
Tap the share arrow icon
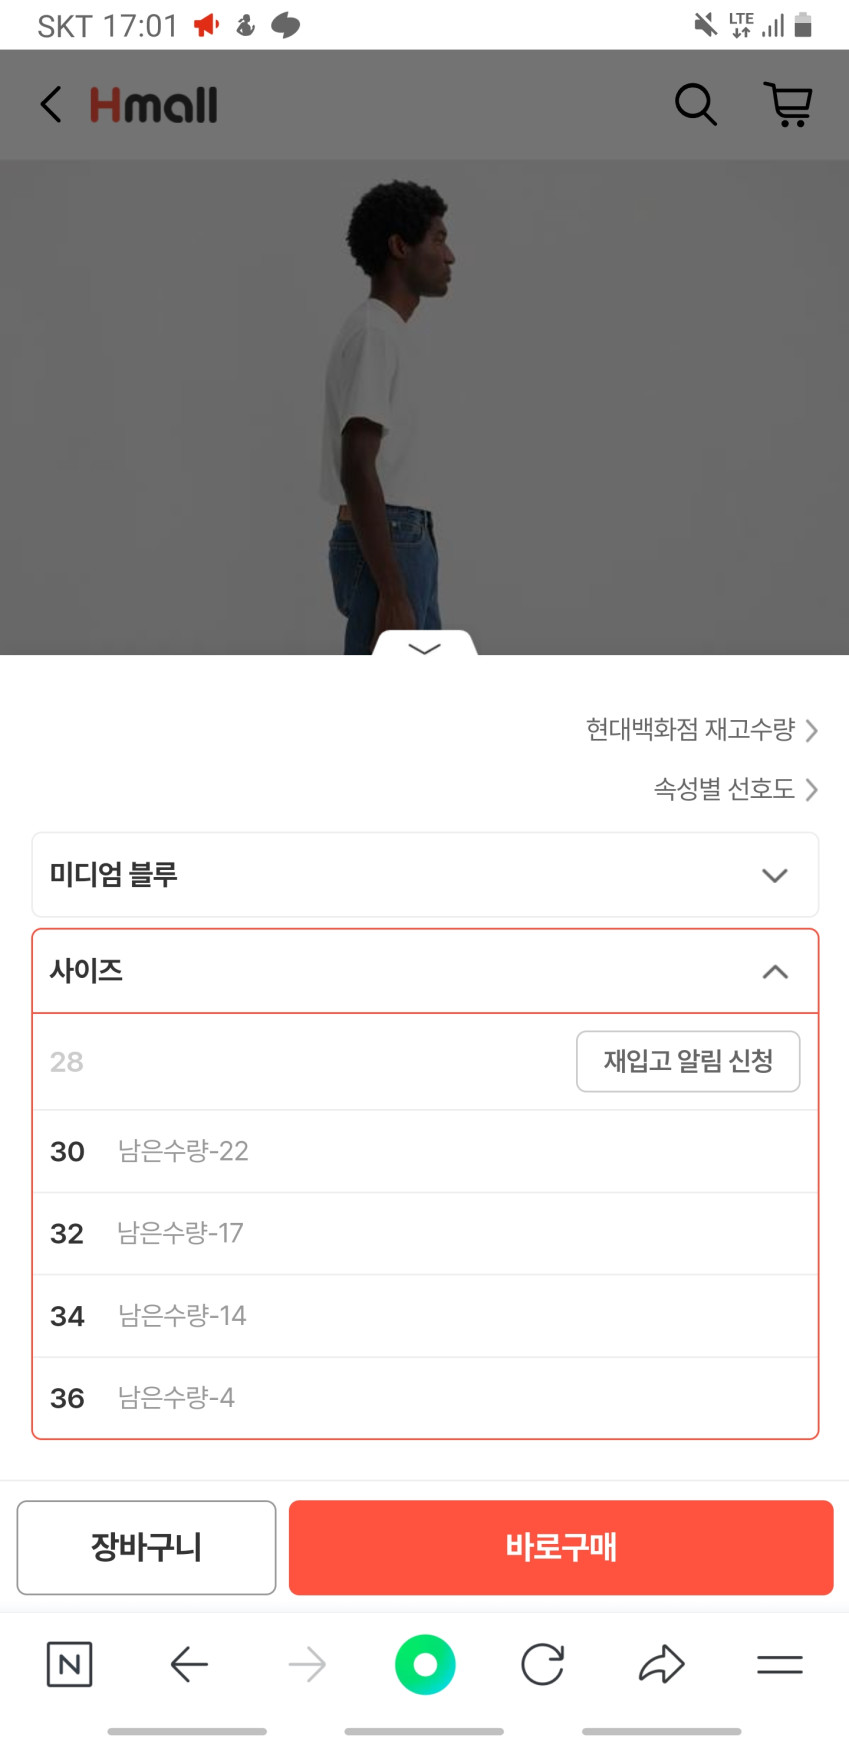pos(661,1664)
